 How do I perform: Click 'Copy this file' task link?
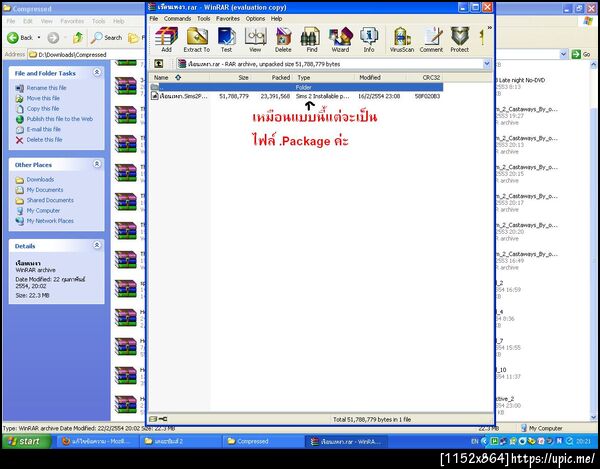43,109
